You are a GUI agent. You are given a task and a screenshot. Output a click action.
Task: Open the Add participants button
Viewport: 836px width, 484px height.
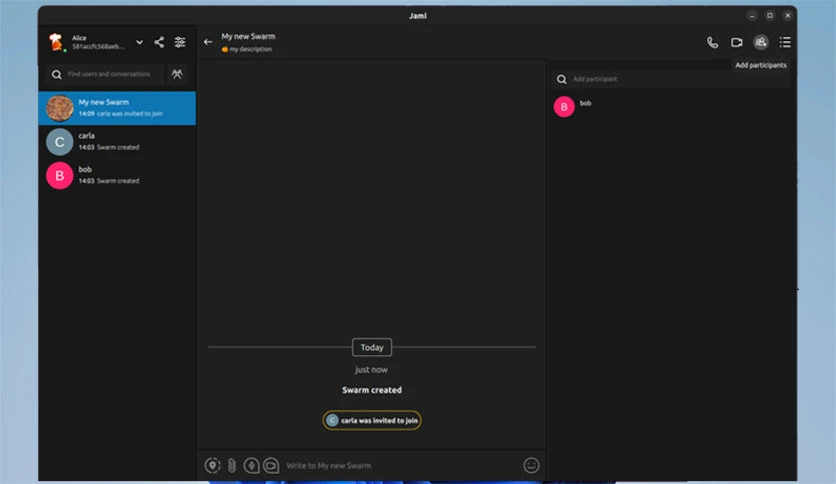click(761, 42)
